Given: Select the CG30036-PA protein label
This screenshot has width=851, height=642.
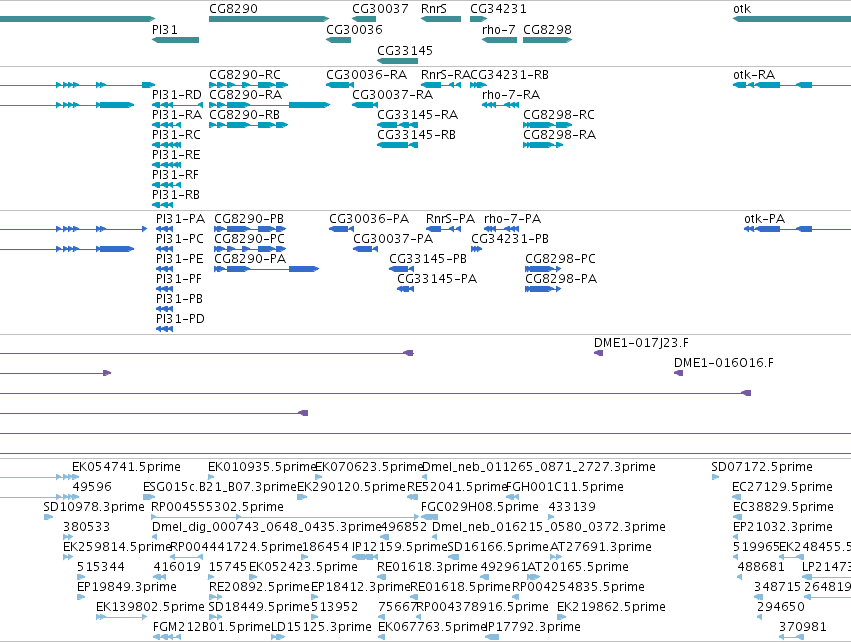Looking at the screenshot, I should coord(369,219).
